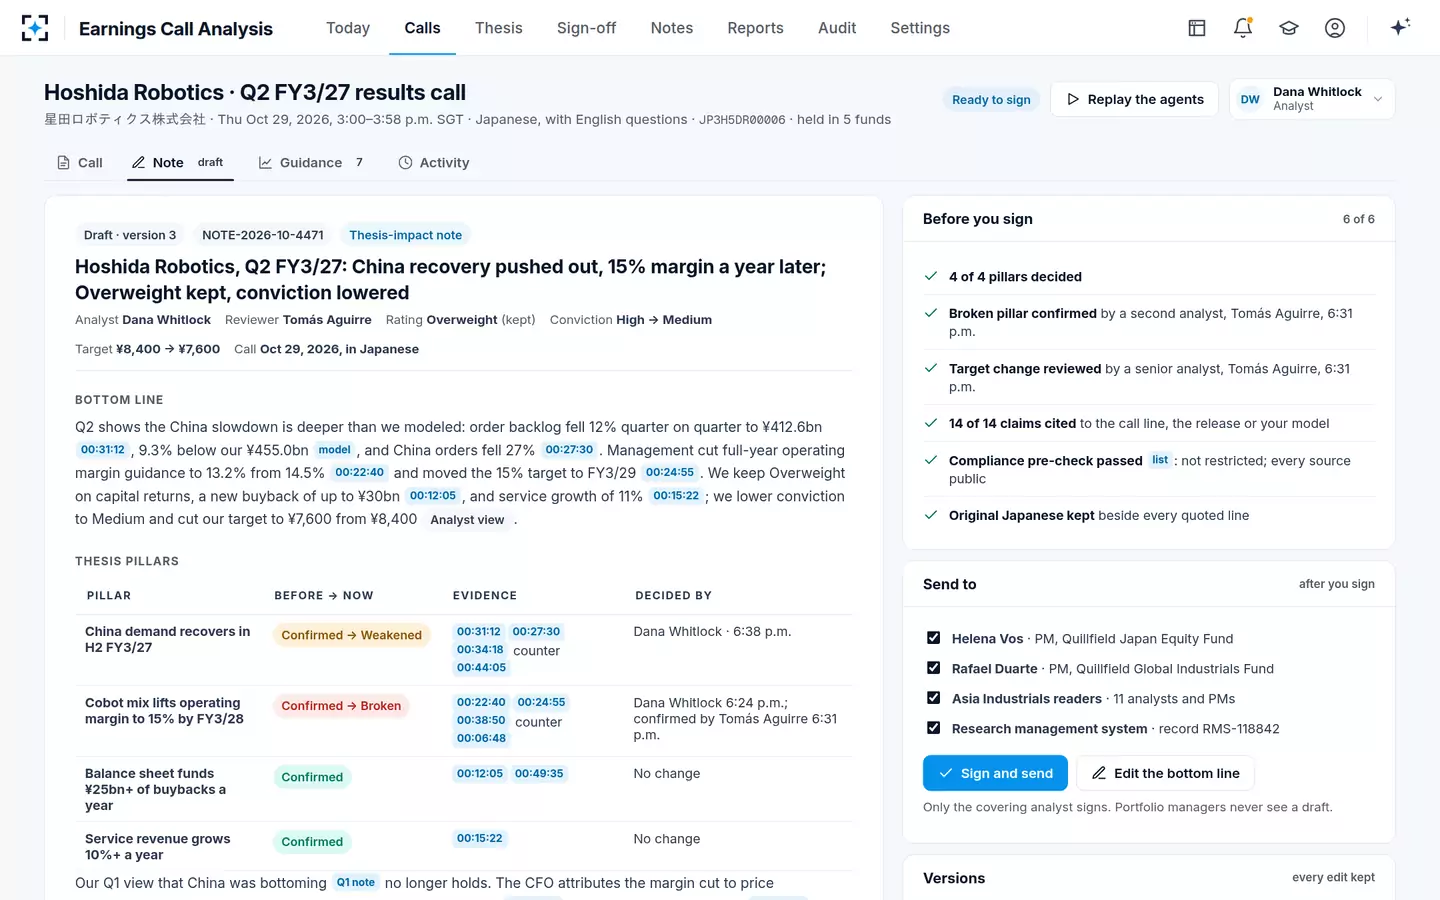
Task: Open the Activity tab with clock icon
Action: [x=434, y=162]
